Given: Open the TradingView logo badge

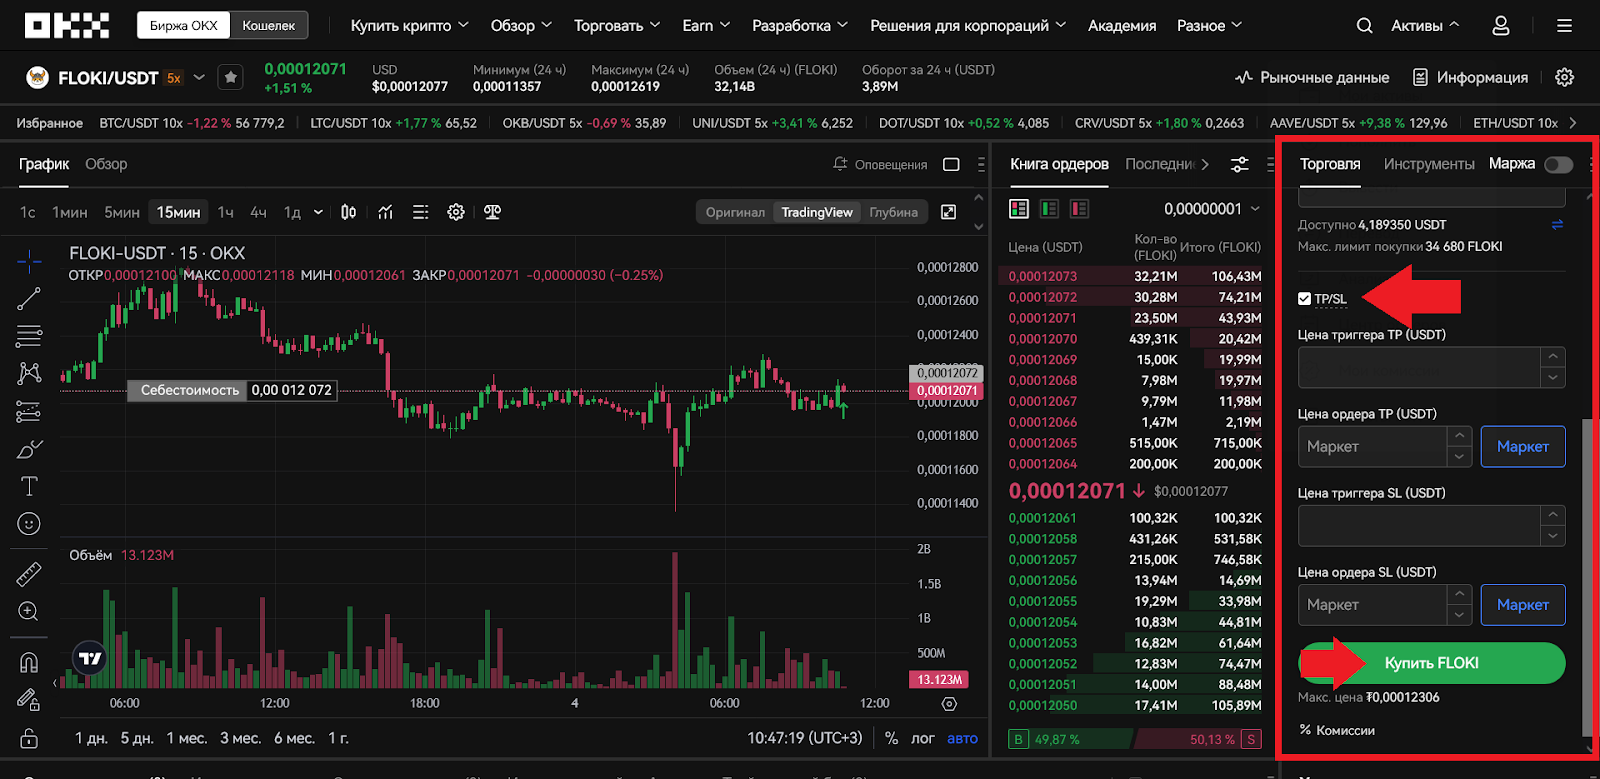Looking at the screenshot, I should tap(90, 658).
